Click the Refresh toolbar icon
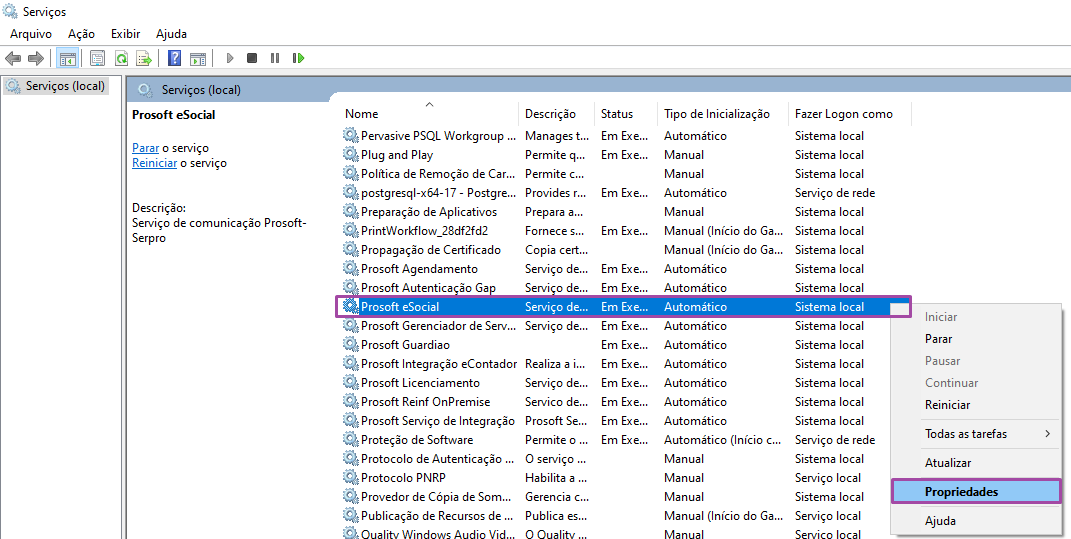Viewport: 1071px width, 539px height. pos(121,58)
